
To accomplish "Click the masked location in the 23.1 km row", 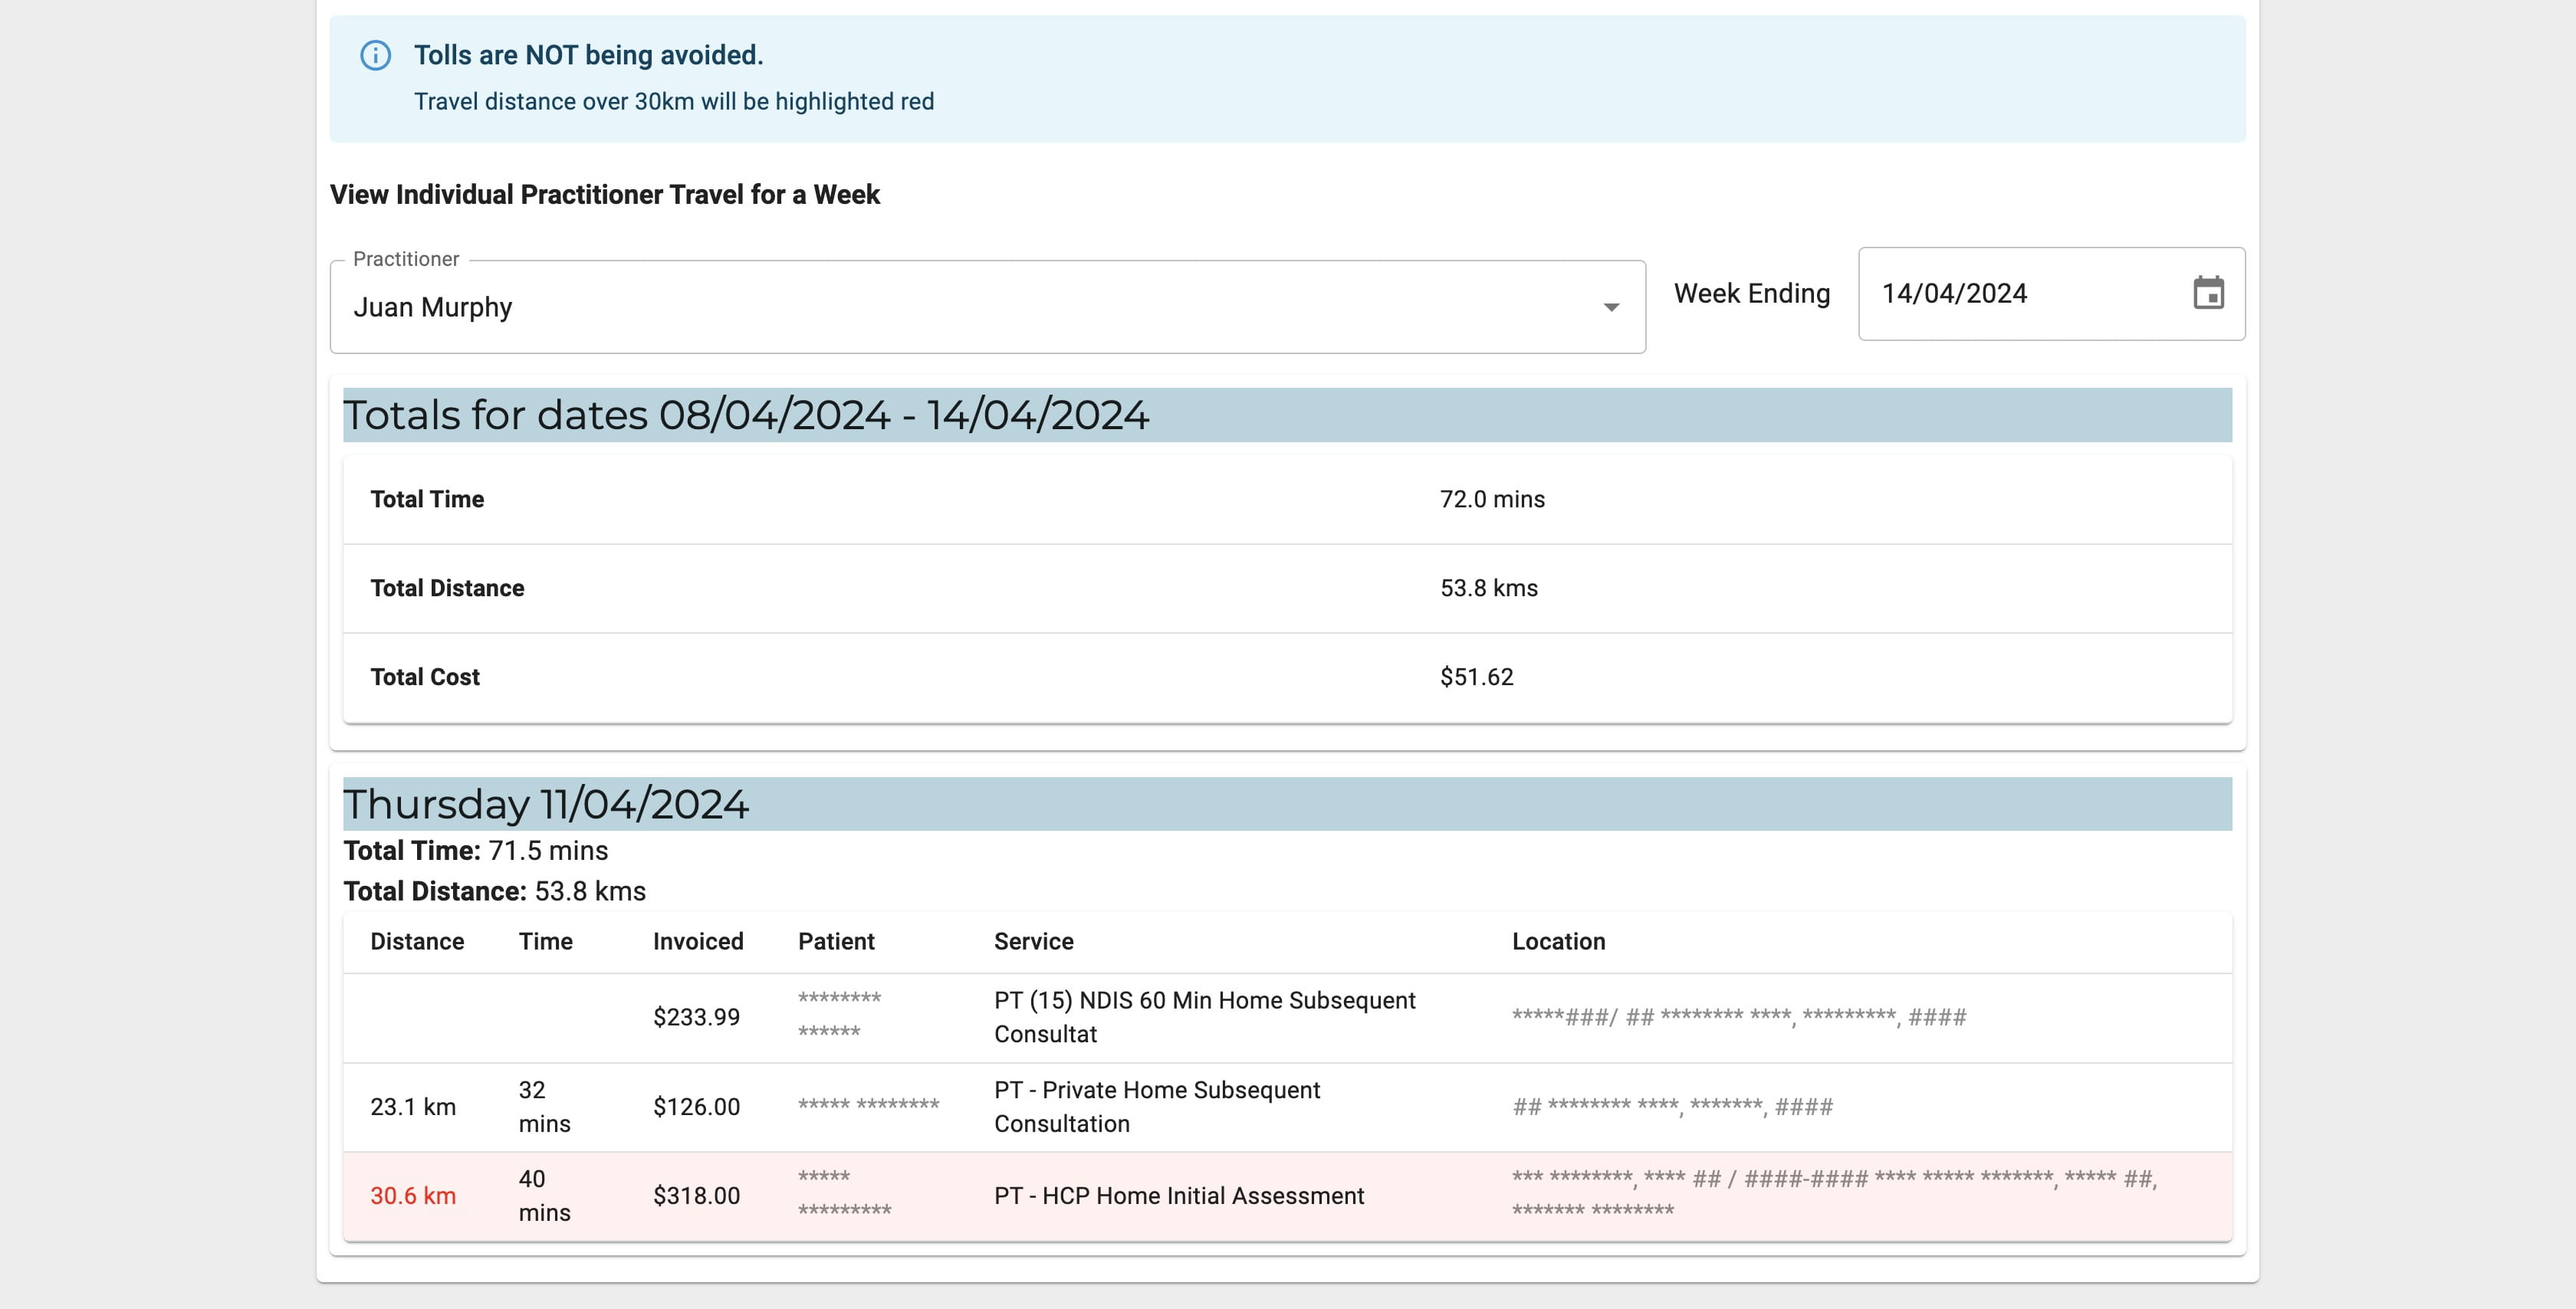I will click(1672, 1107).
